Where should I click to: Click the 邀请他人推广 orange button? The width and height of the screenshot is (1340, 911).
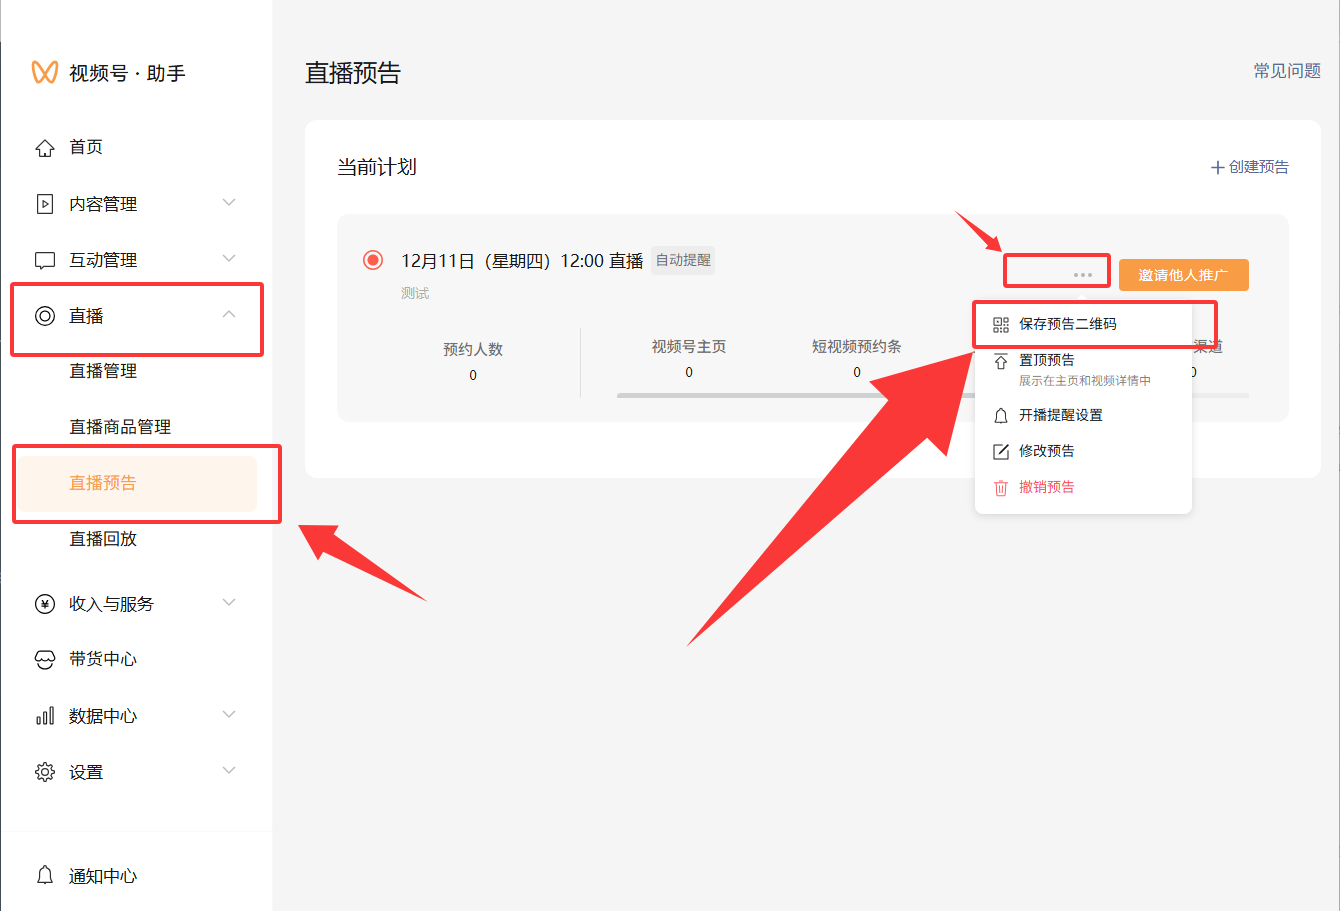tap(1183, 275)
